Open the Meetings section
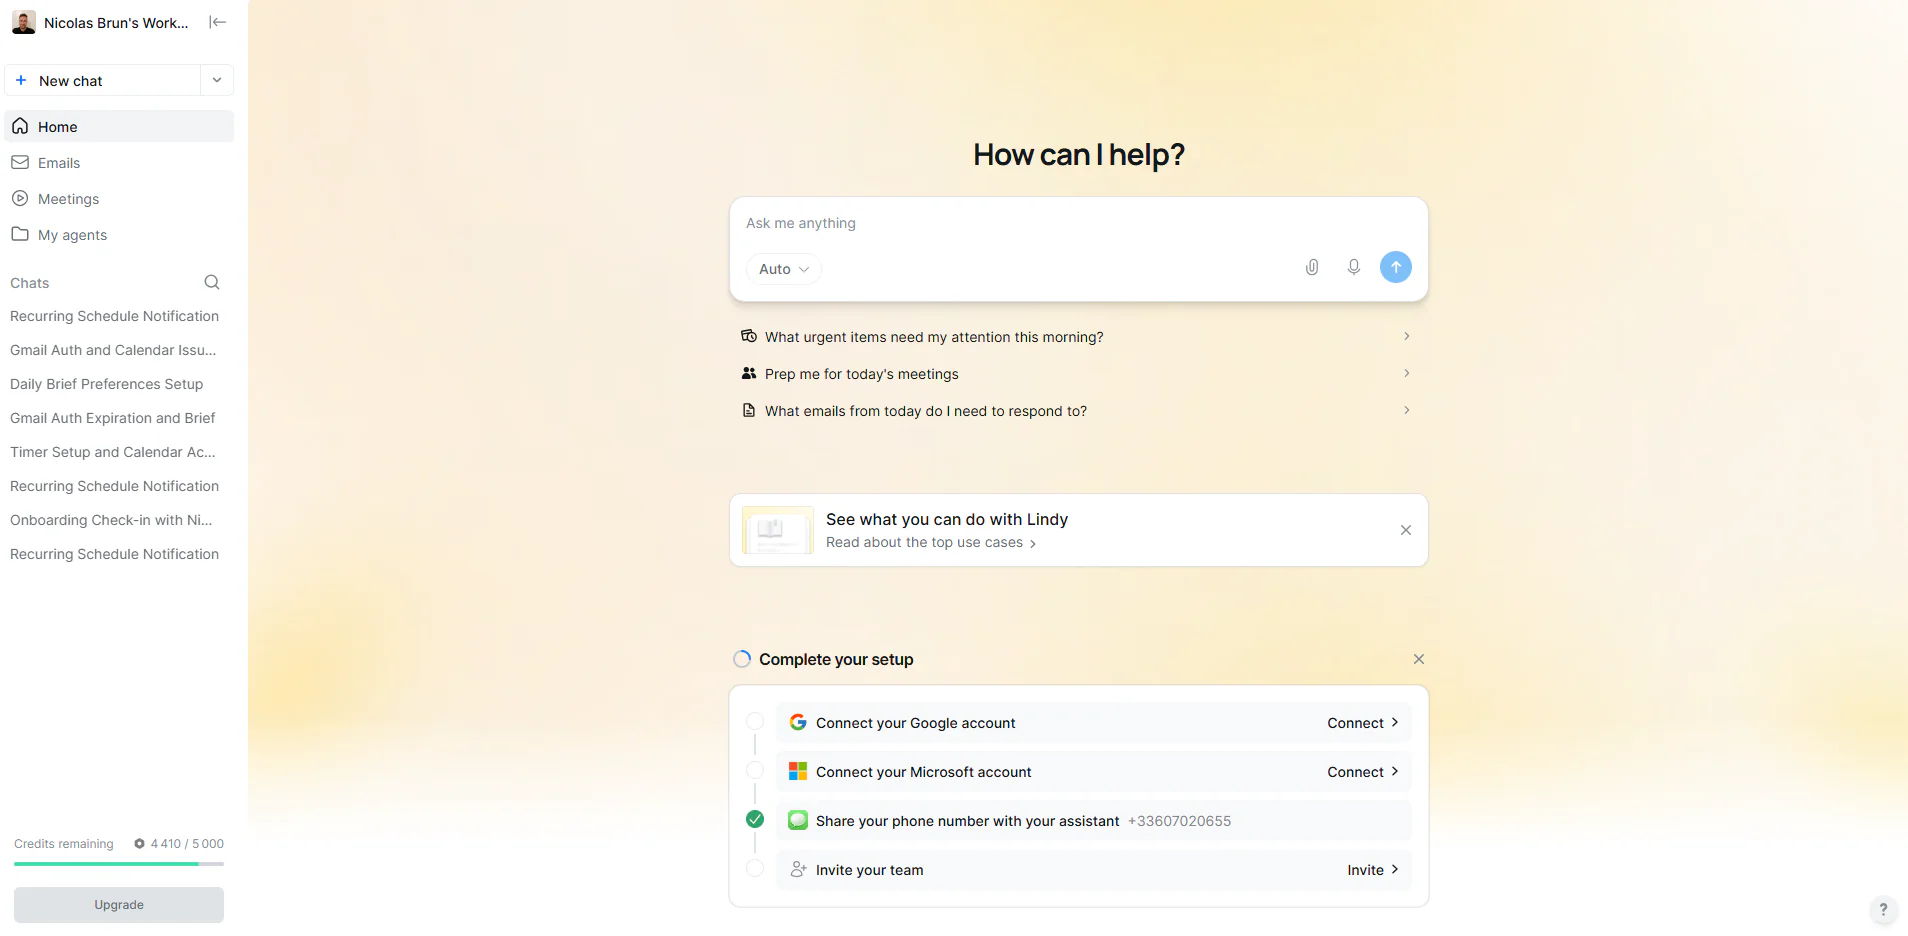Viewport: 1908px width, 936px height. pos(119,198)
